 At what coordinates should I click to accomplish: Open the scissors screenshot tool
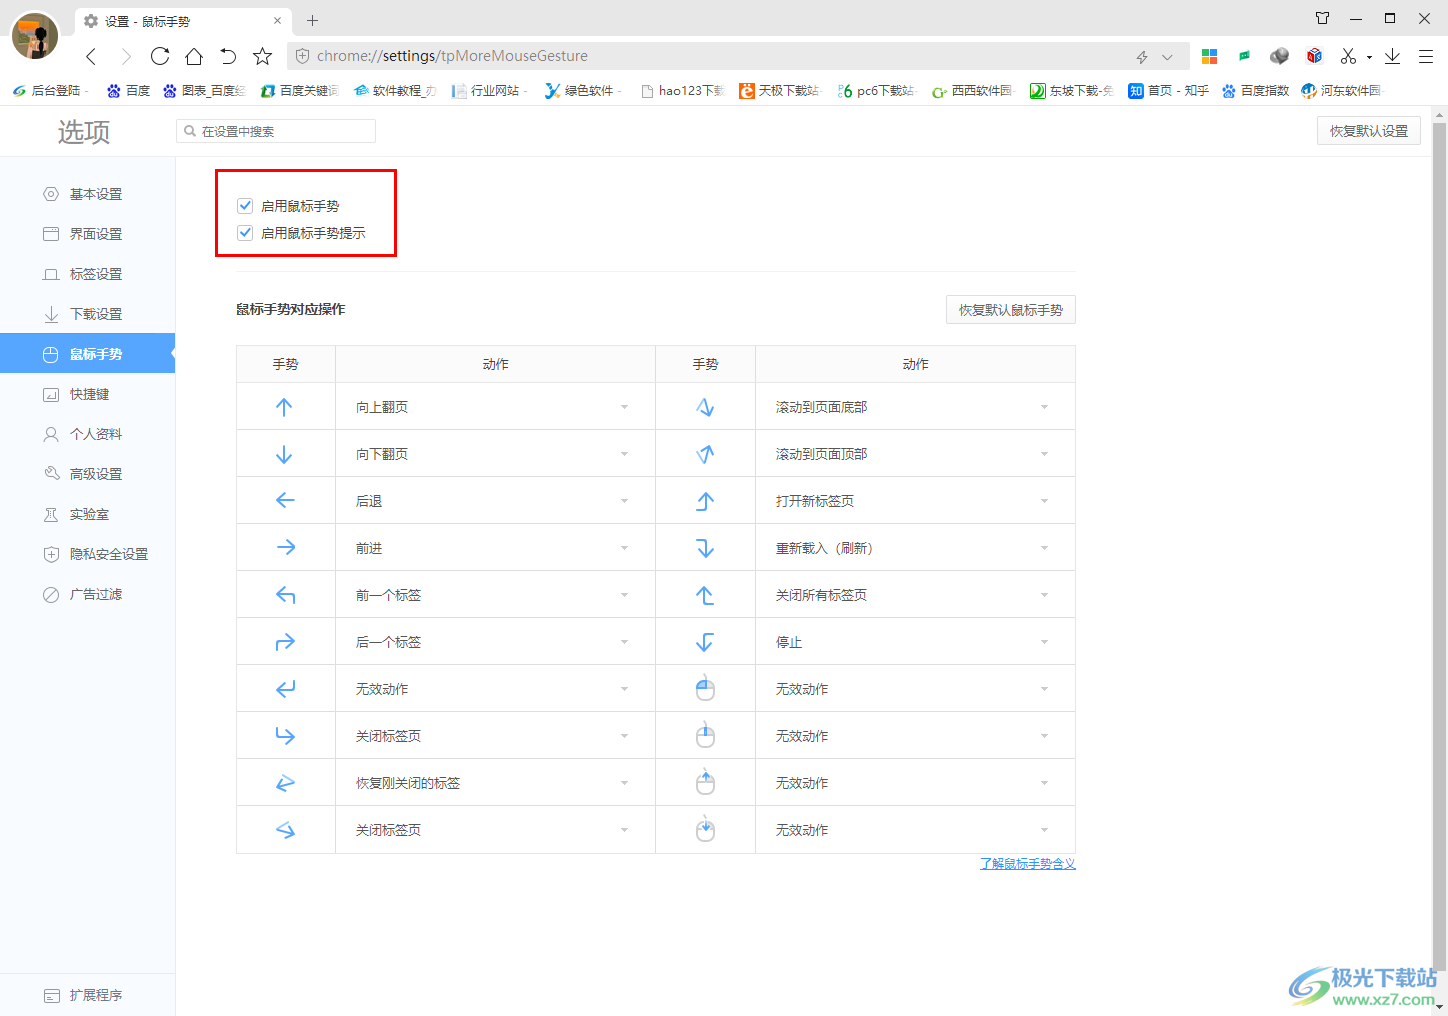1348,56
